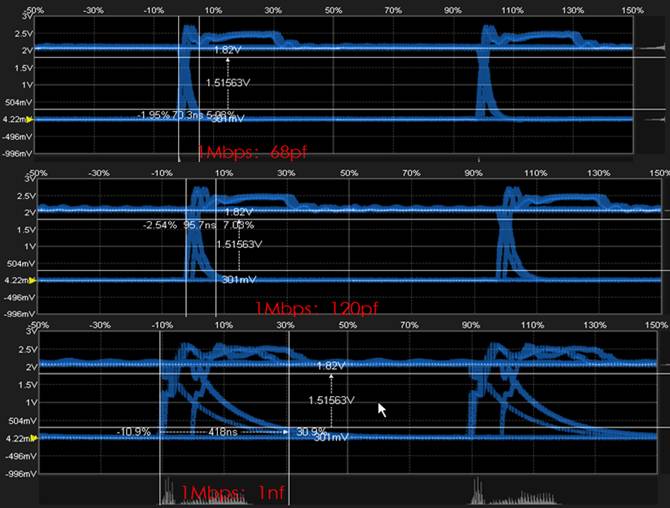This screenshot has width=670, height=508.
Task: Click the yellow level marker in the 120pf panel
Action: [x=31, y=281]
